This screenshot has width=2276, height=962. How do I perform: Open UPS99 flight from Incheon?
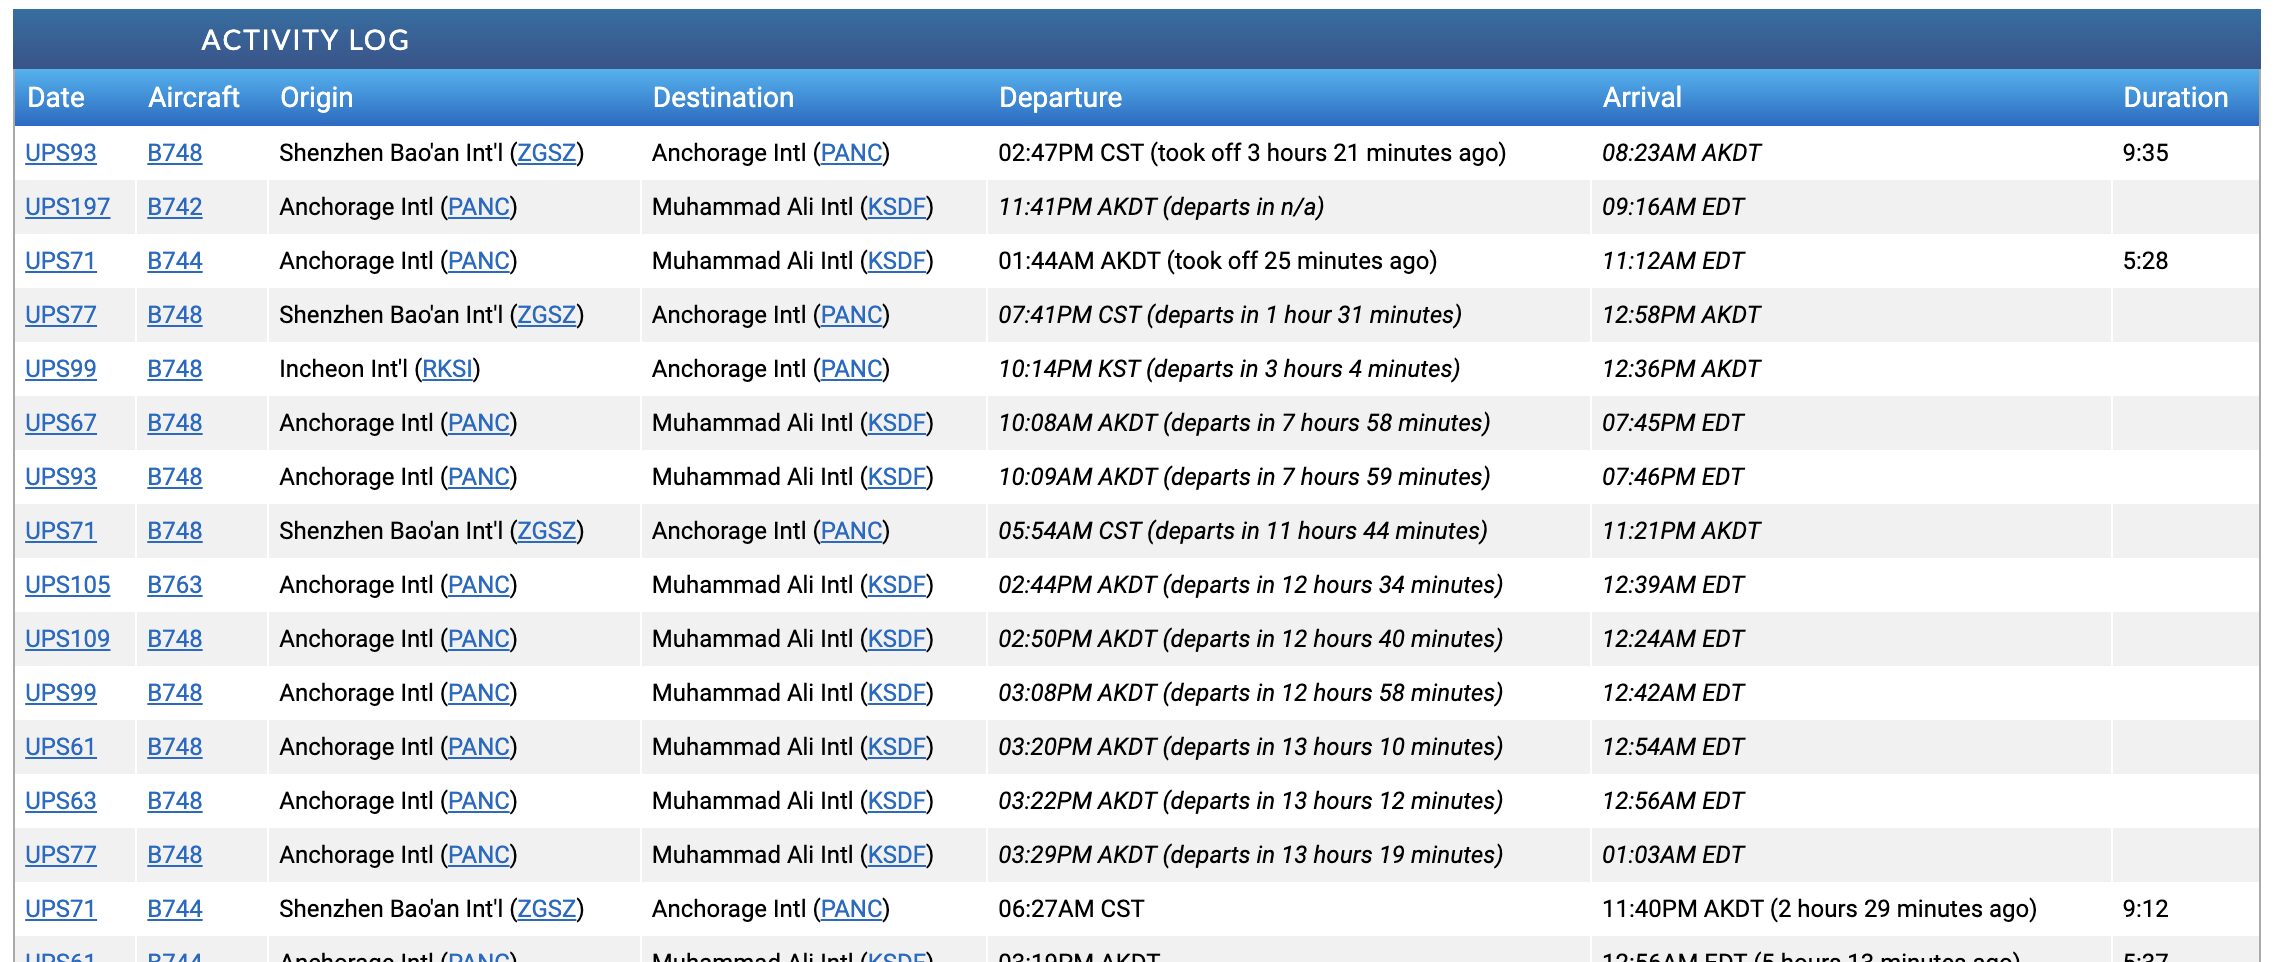(60, 369)
